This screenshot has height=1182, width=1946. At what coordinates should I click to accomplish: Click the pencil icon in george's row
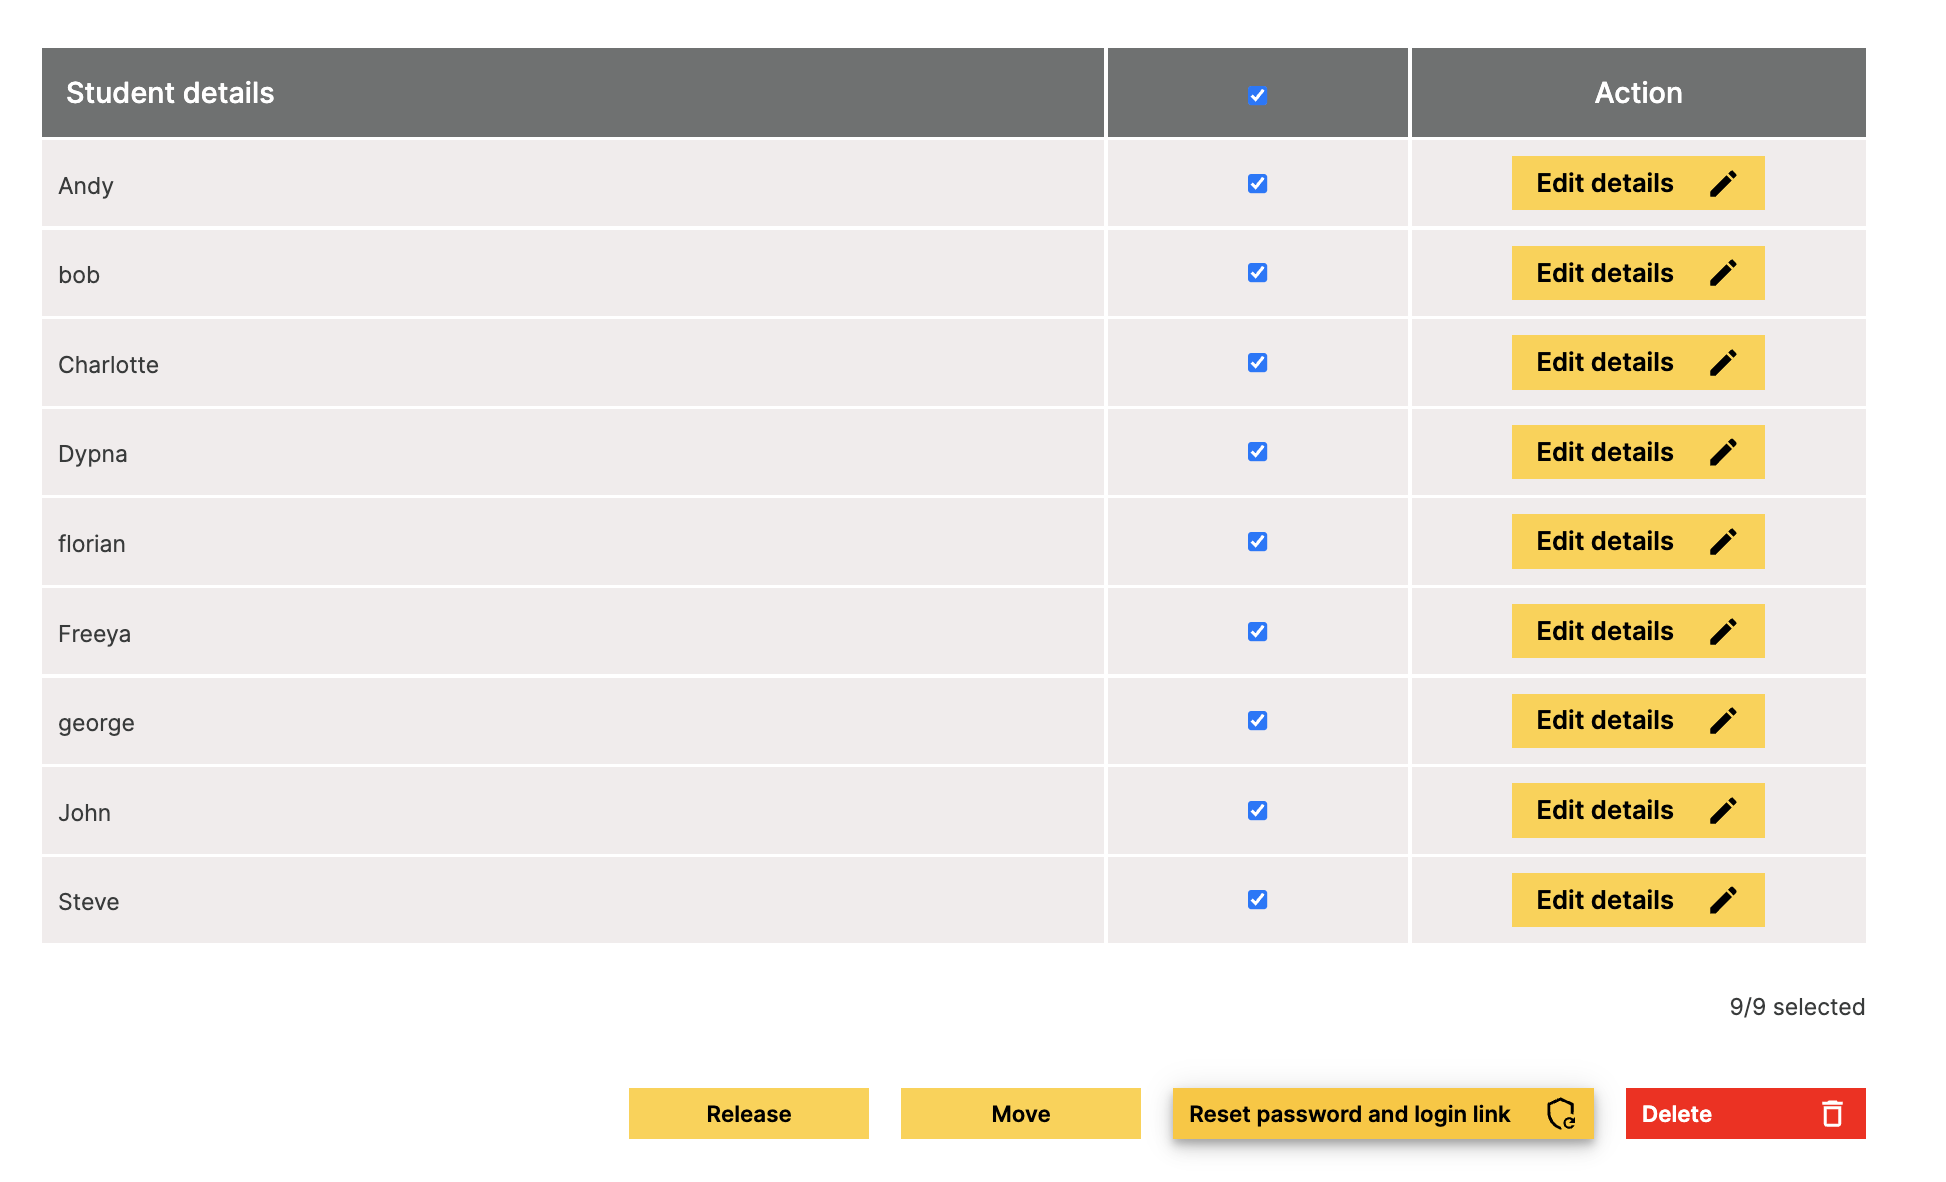pos(1722,721)
